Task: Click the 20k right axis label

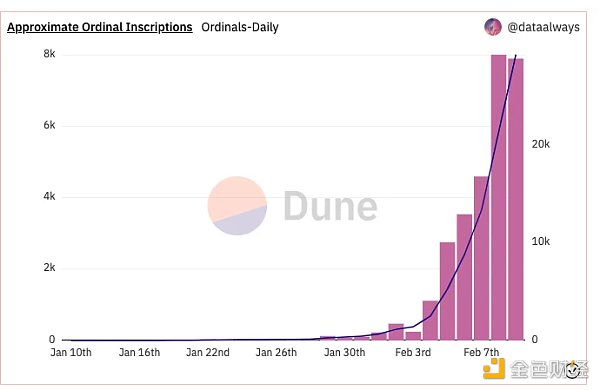Action: 541,144
